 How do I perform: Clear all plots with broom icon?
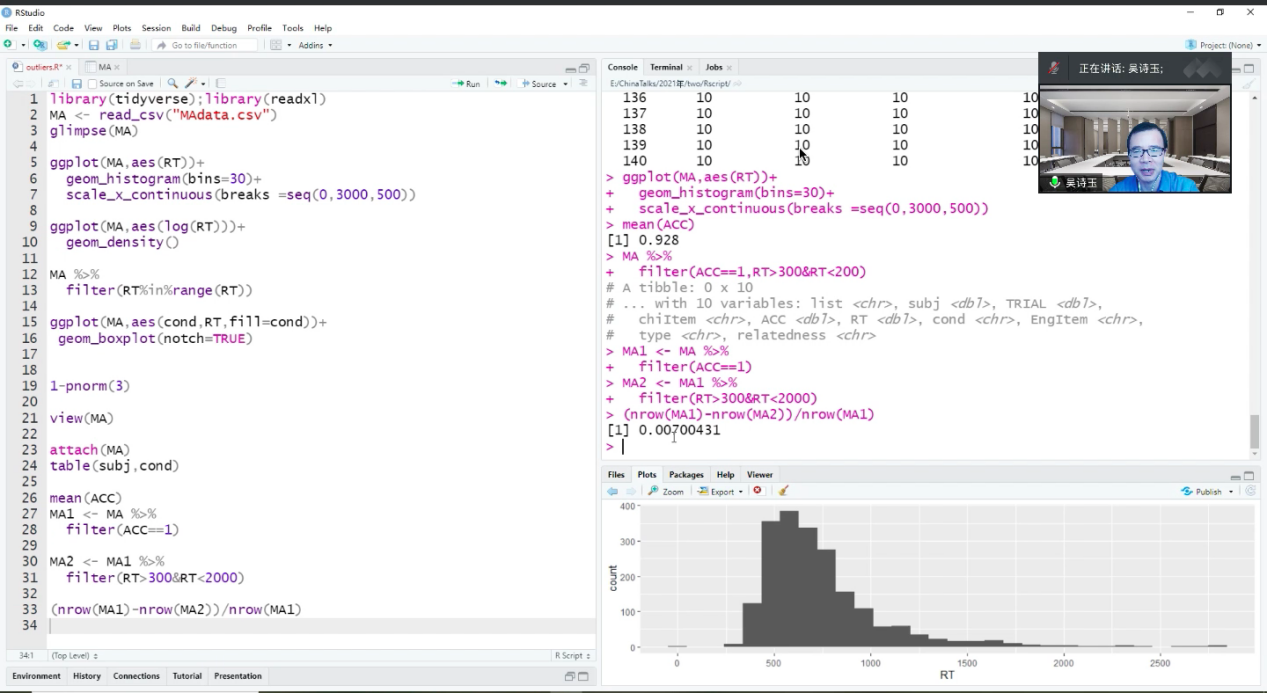pos(783,491)
